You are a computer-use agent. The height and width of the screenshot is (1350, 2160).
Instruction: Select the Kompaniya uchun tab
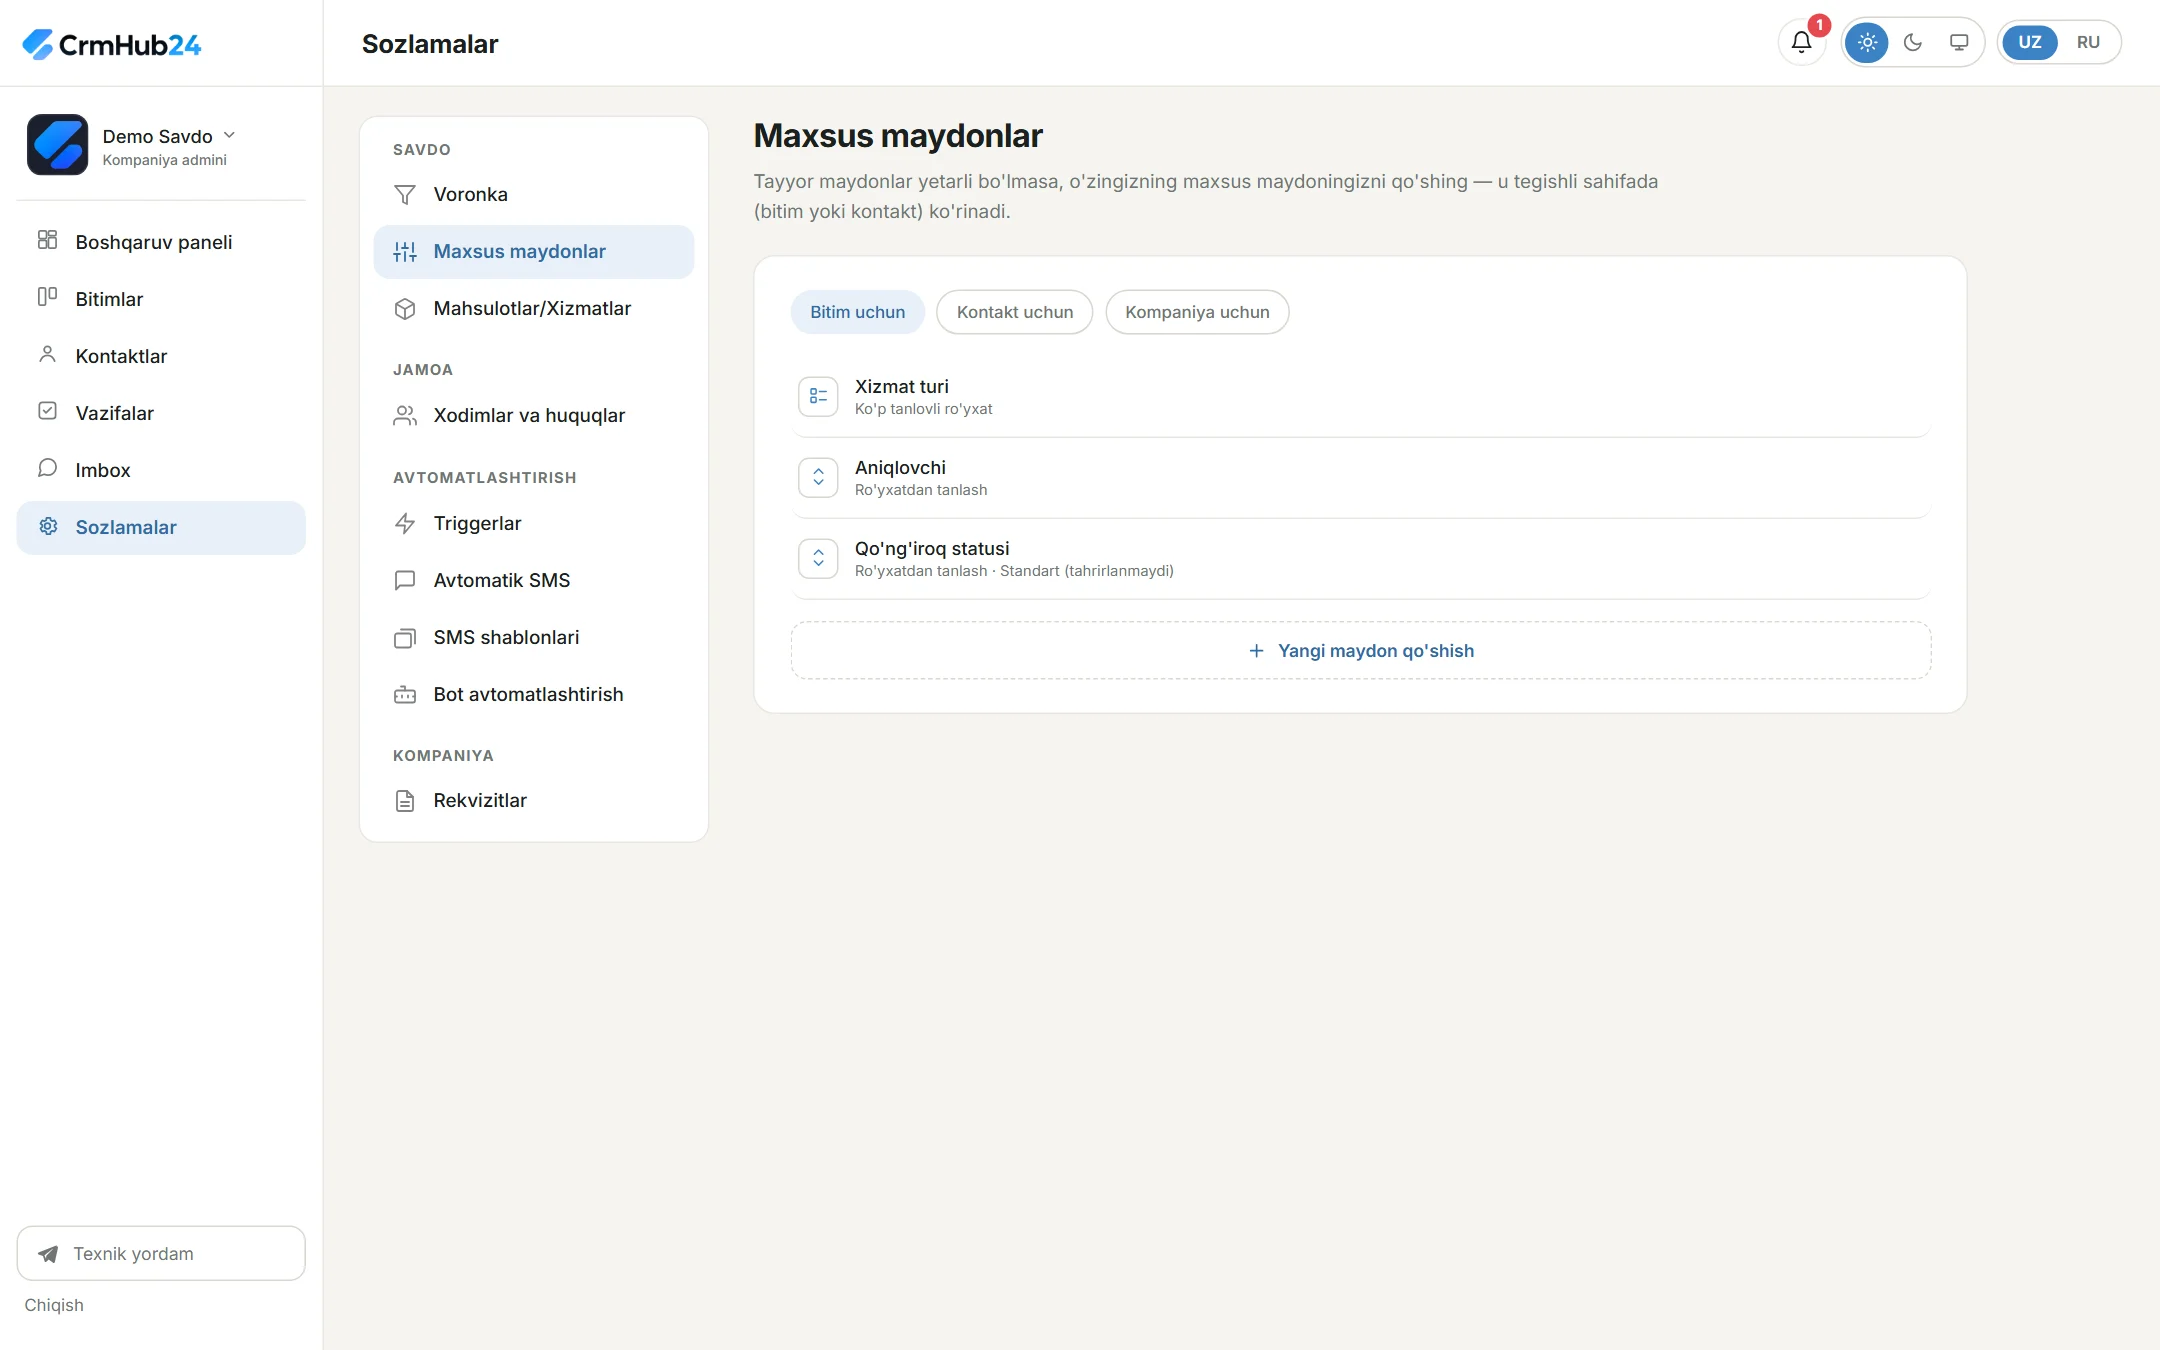coord(1197,312)
